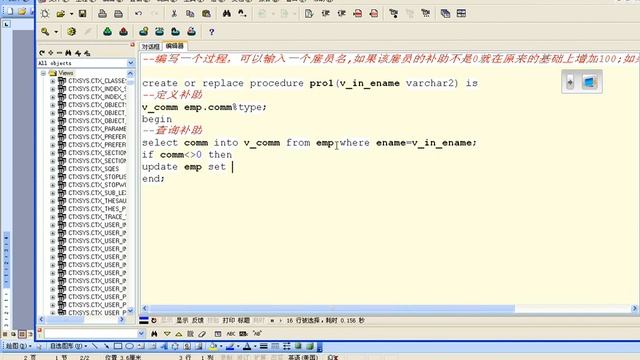Image resolution: width=640 pixels, height=360 pixels.
Task: Click the Copy icon
Action: point(190,14)
